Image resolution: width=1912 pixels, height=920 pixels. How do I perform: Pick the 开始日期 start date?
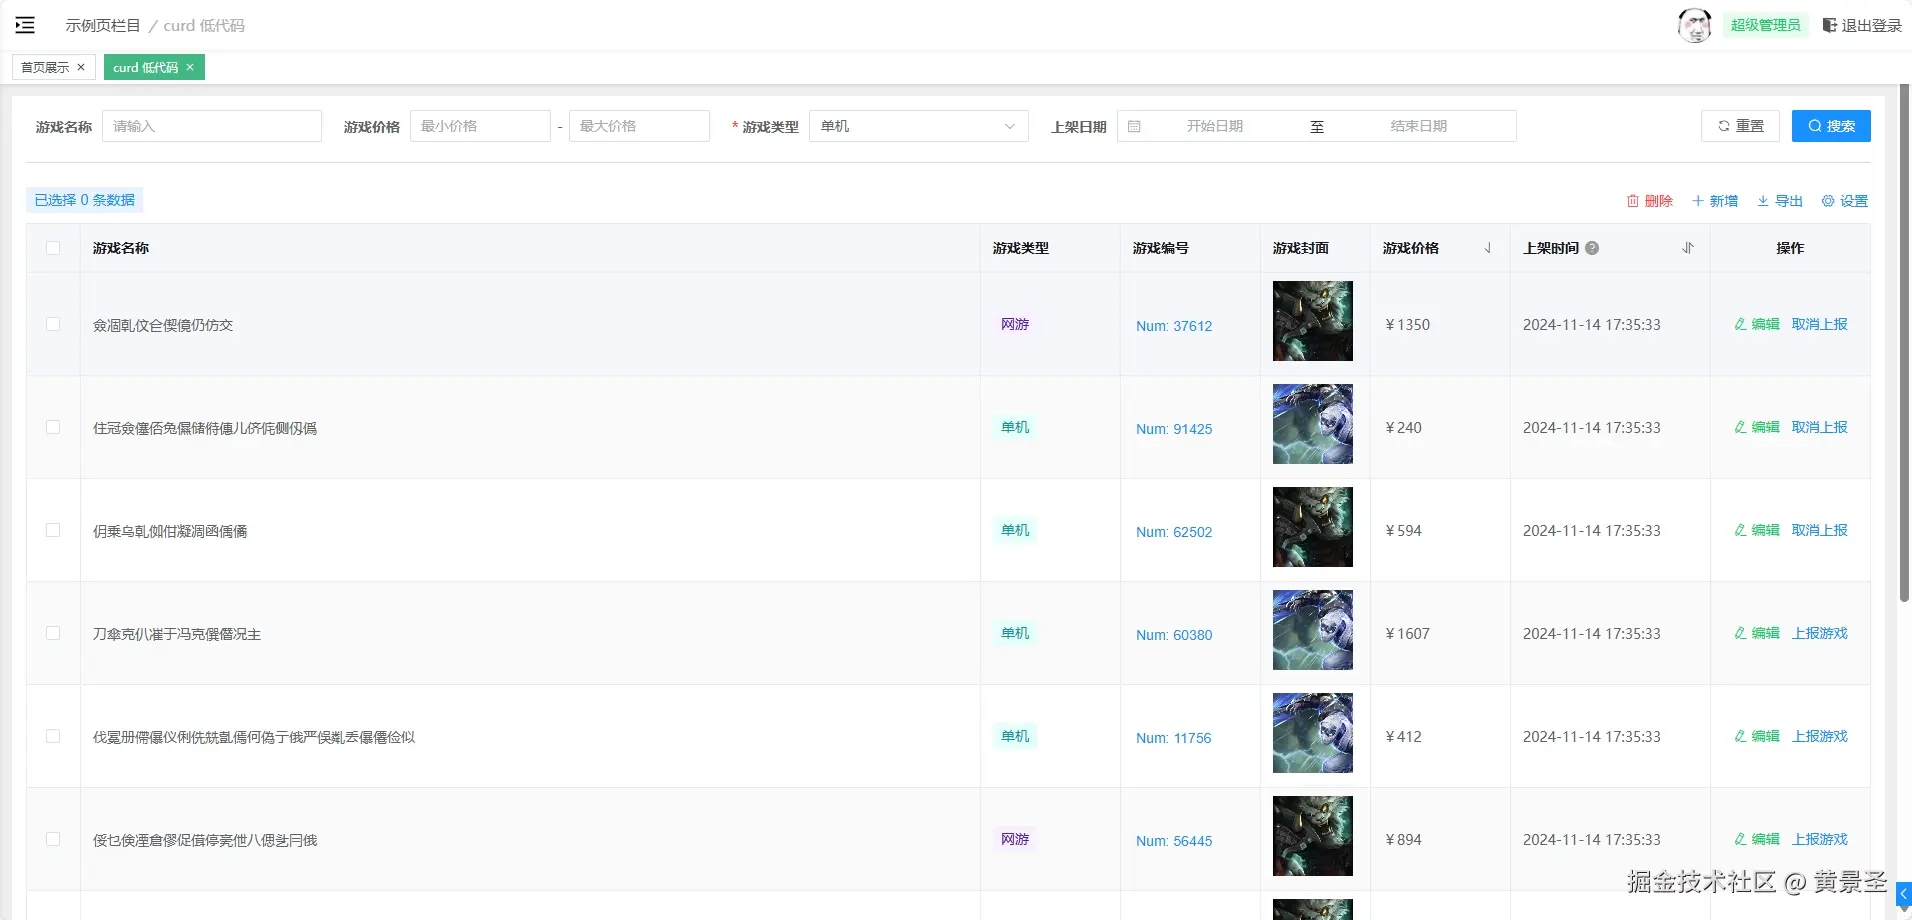(x=1215, y=126)
